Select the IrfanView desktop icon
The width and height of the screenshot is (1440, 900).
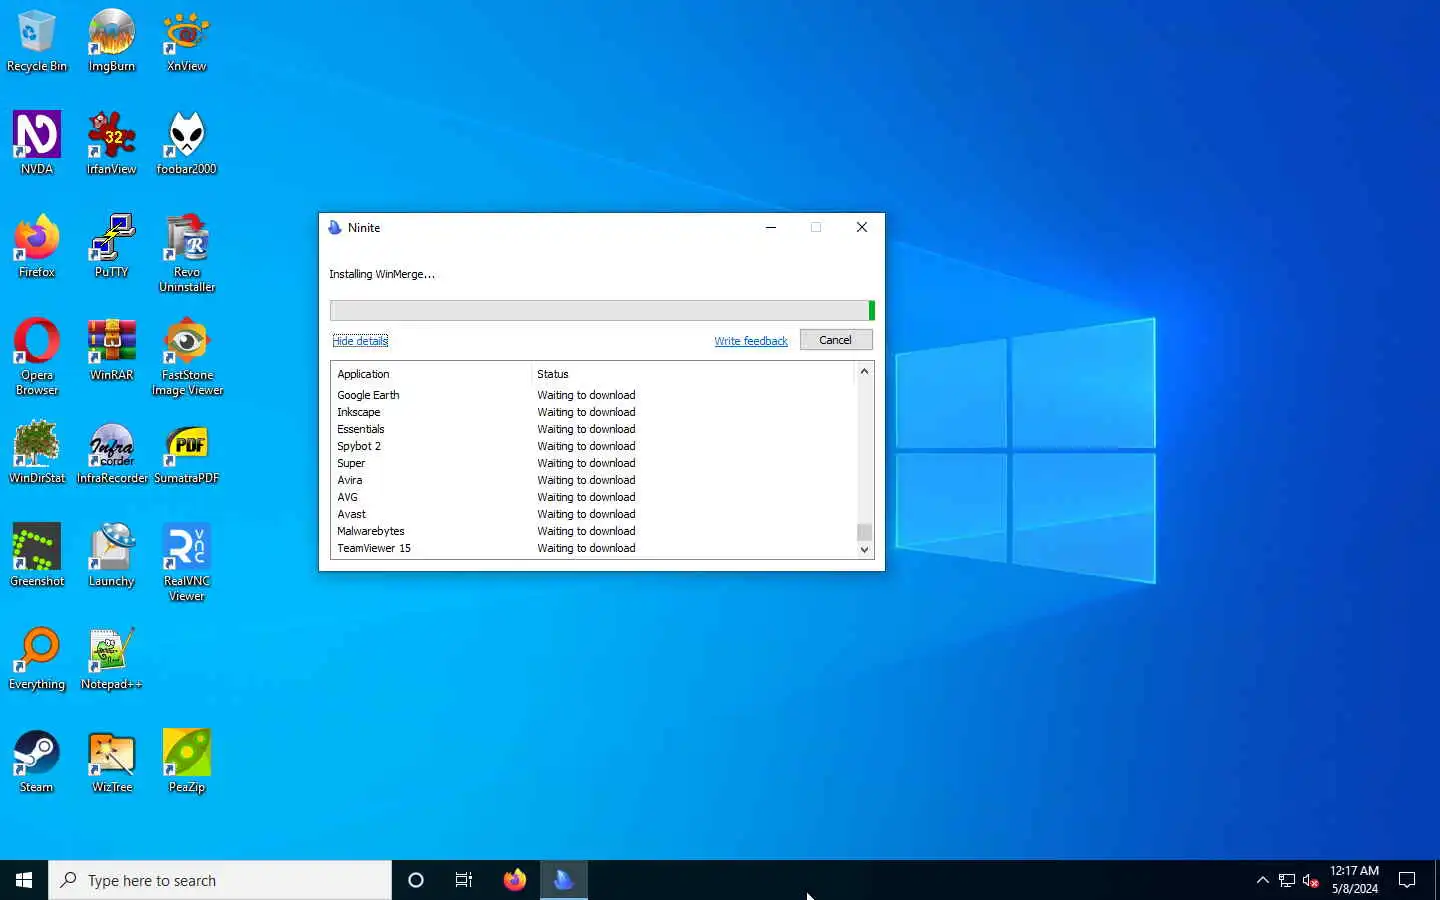tap(112, 144)
